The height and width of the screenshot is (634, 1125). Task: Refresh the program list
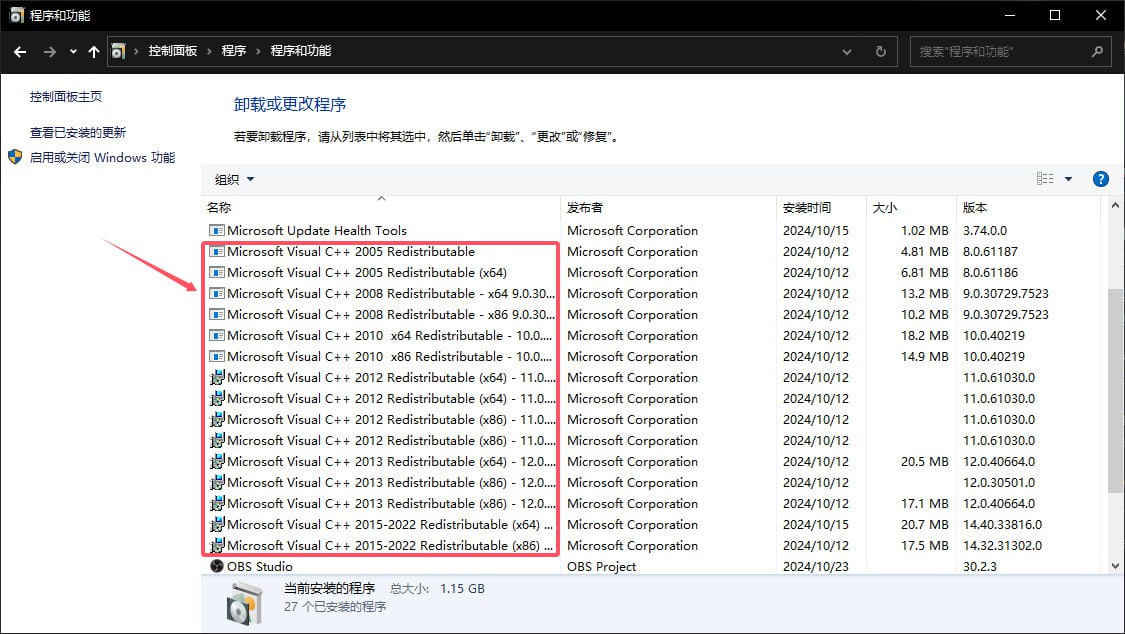tap(880, 52)
